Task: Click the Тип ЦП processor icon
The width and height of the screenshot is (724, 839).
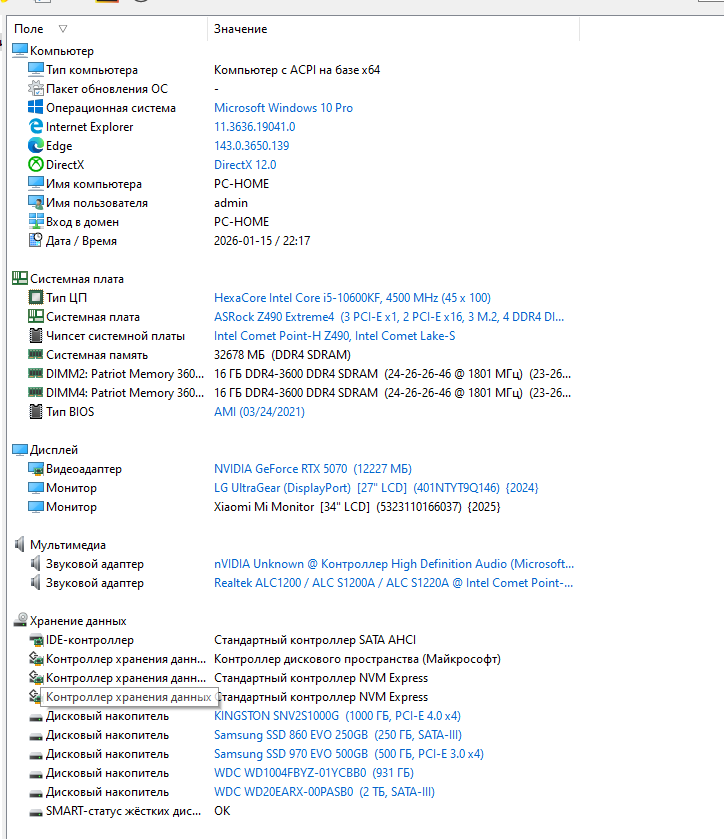Action: [x=36, y=298]
